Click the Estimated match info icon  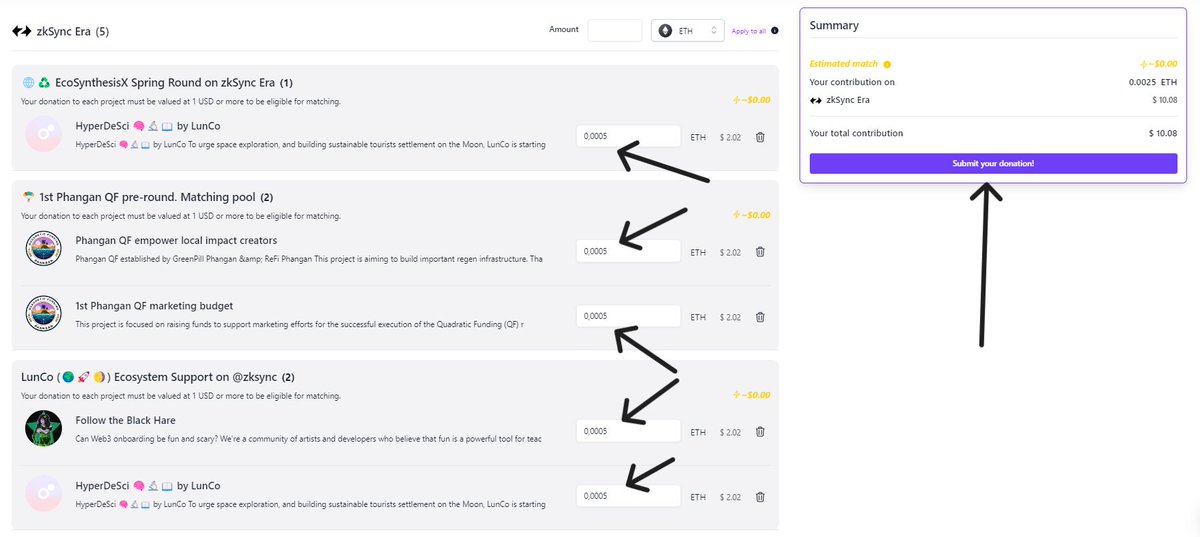tap(887, 64)
